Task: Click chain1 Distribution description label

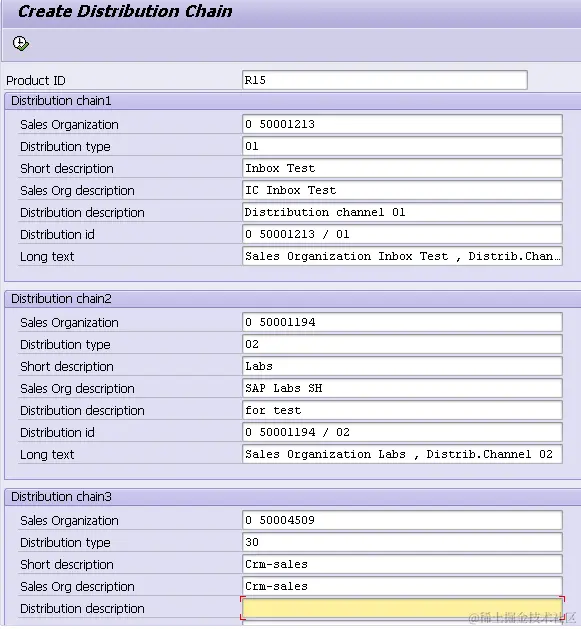Action: 82,213
